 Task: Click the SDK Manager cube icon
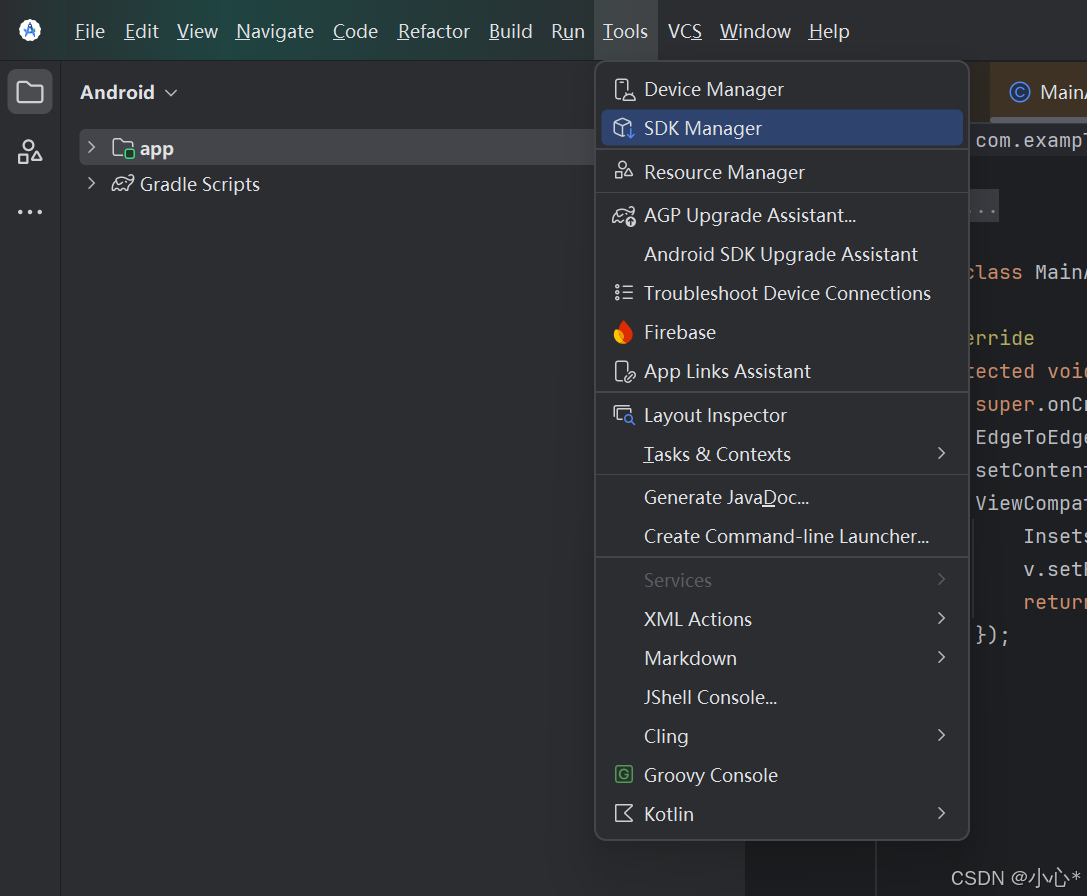point(624,128)
